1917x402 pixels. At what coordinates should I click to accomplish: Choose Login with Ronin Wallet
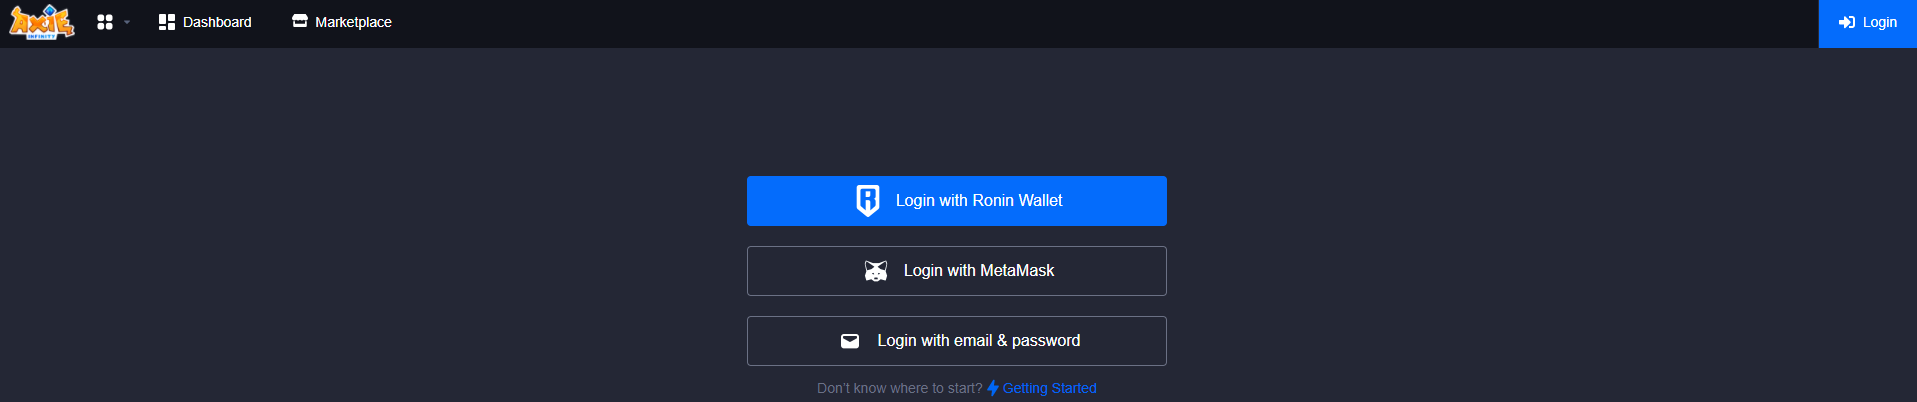pos(979,200)
